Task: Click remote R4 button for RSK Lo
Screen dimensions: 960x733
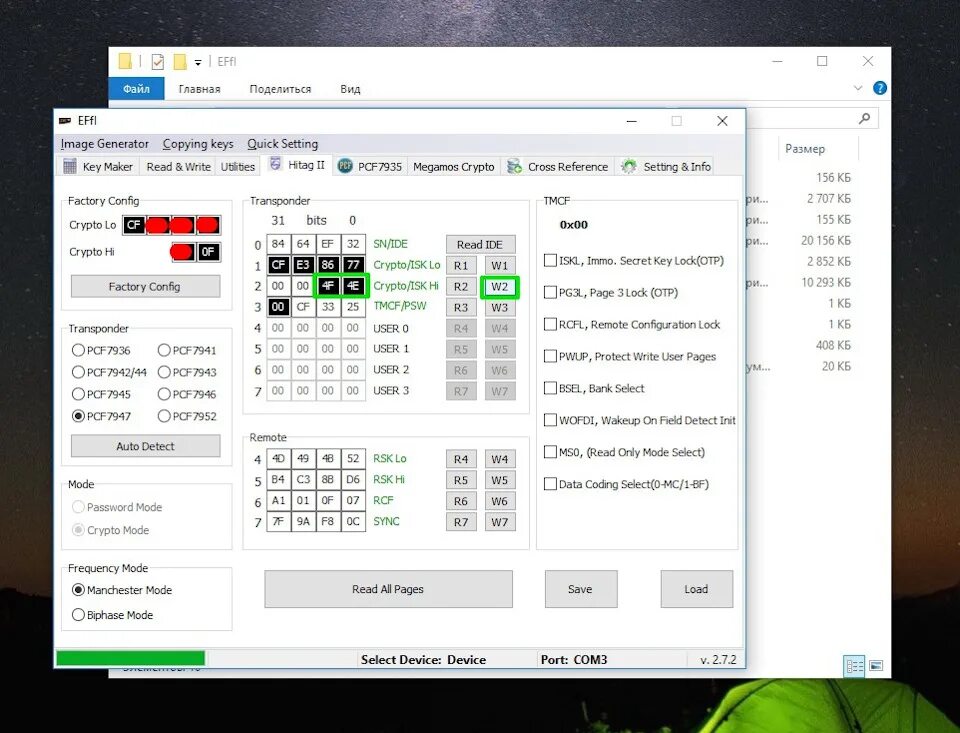Action: pyautogui.click(x=461, y=459)
